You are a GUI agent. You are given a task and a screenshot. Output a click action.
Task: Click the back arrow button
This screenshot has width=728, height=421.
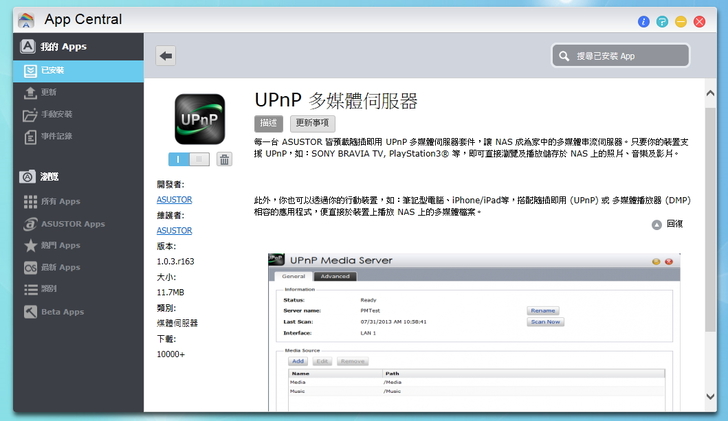165,56
